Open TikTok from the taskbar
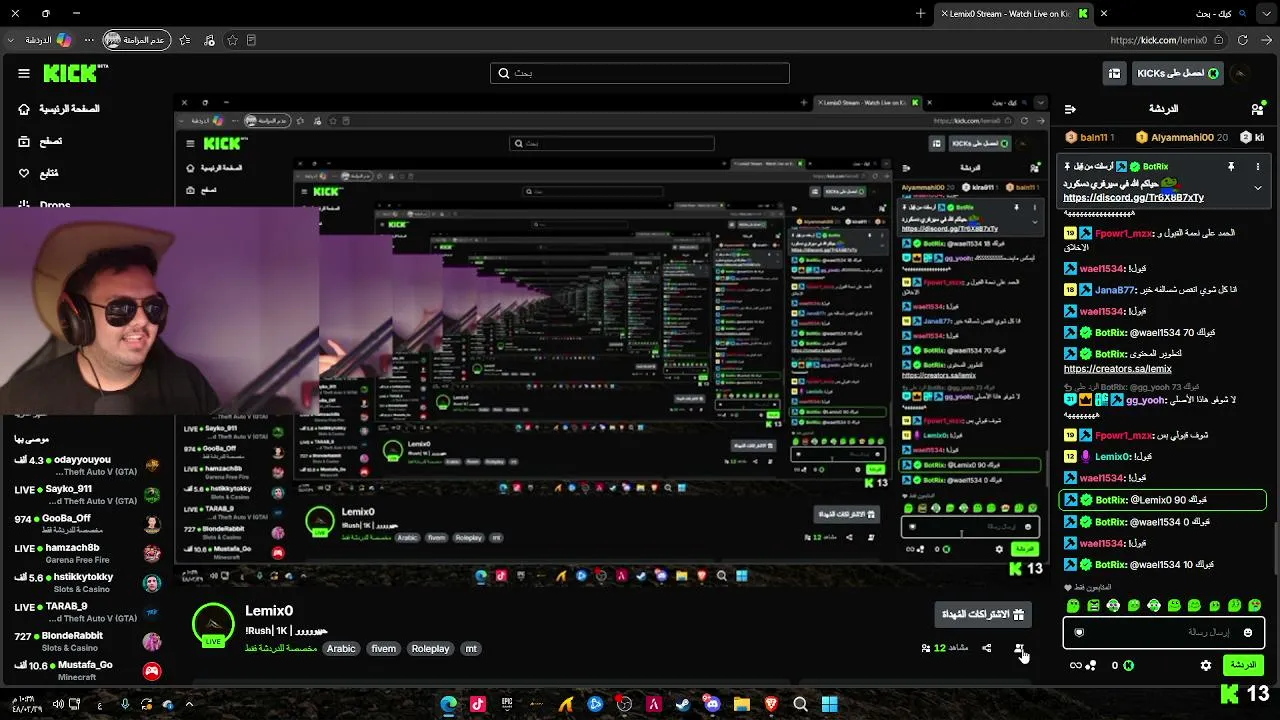 click(x=478, y=704)
